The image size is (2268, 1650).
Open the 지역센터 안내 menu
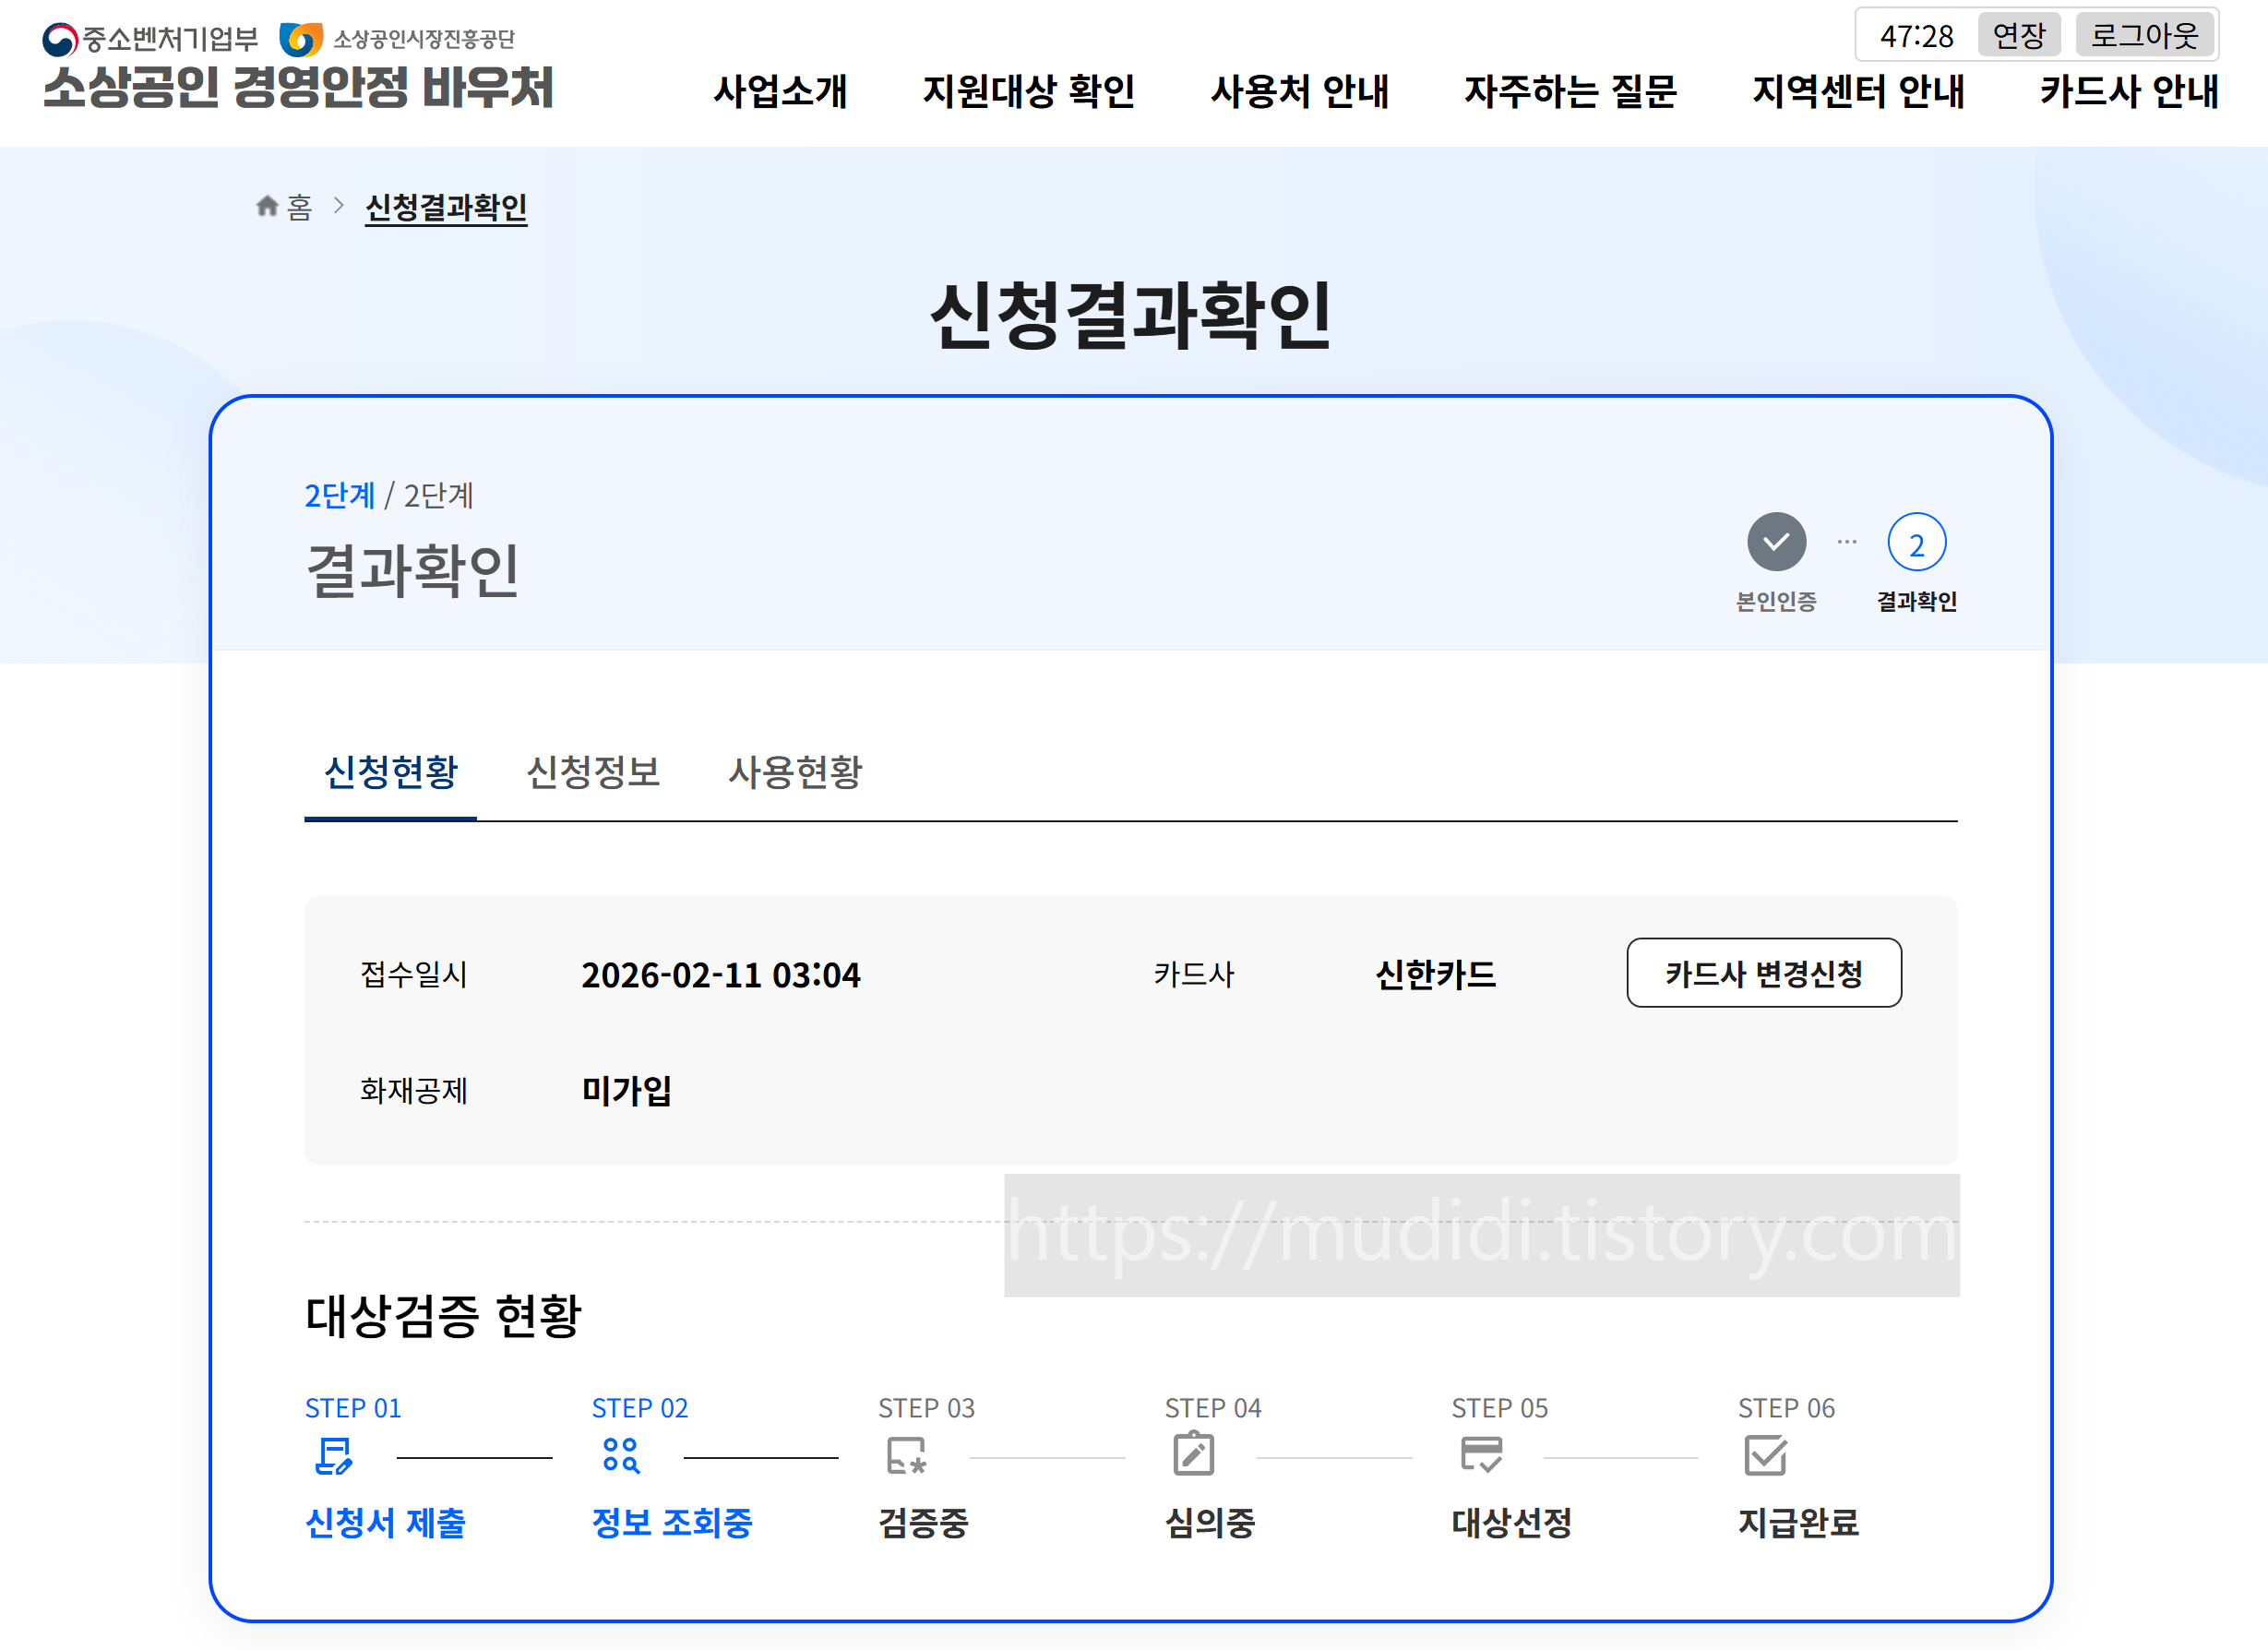[1858, 92]
